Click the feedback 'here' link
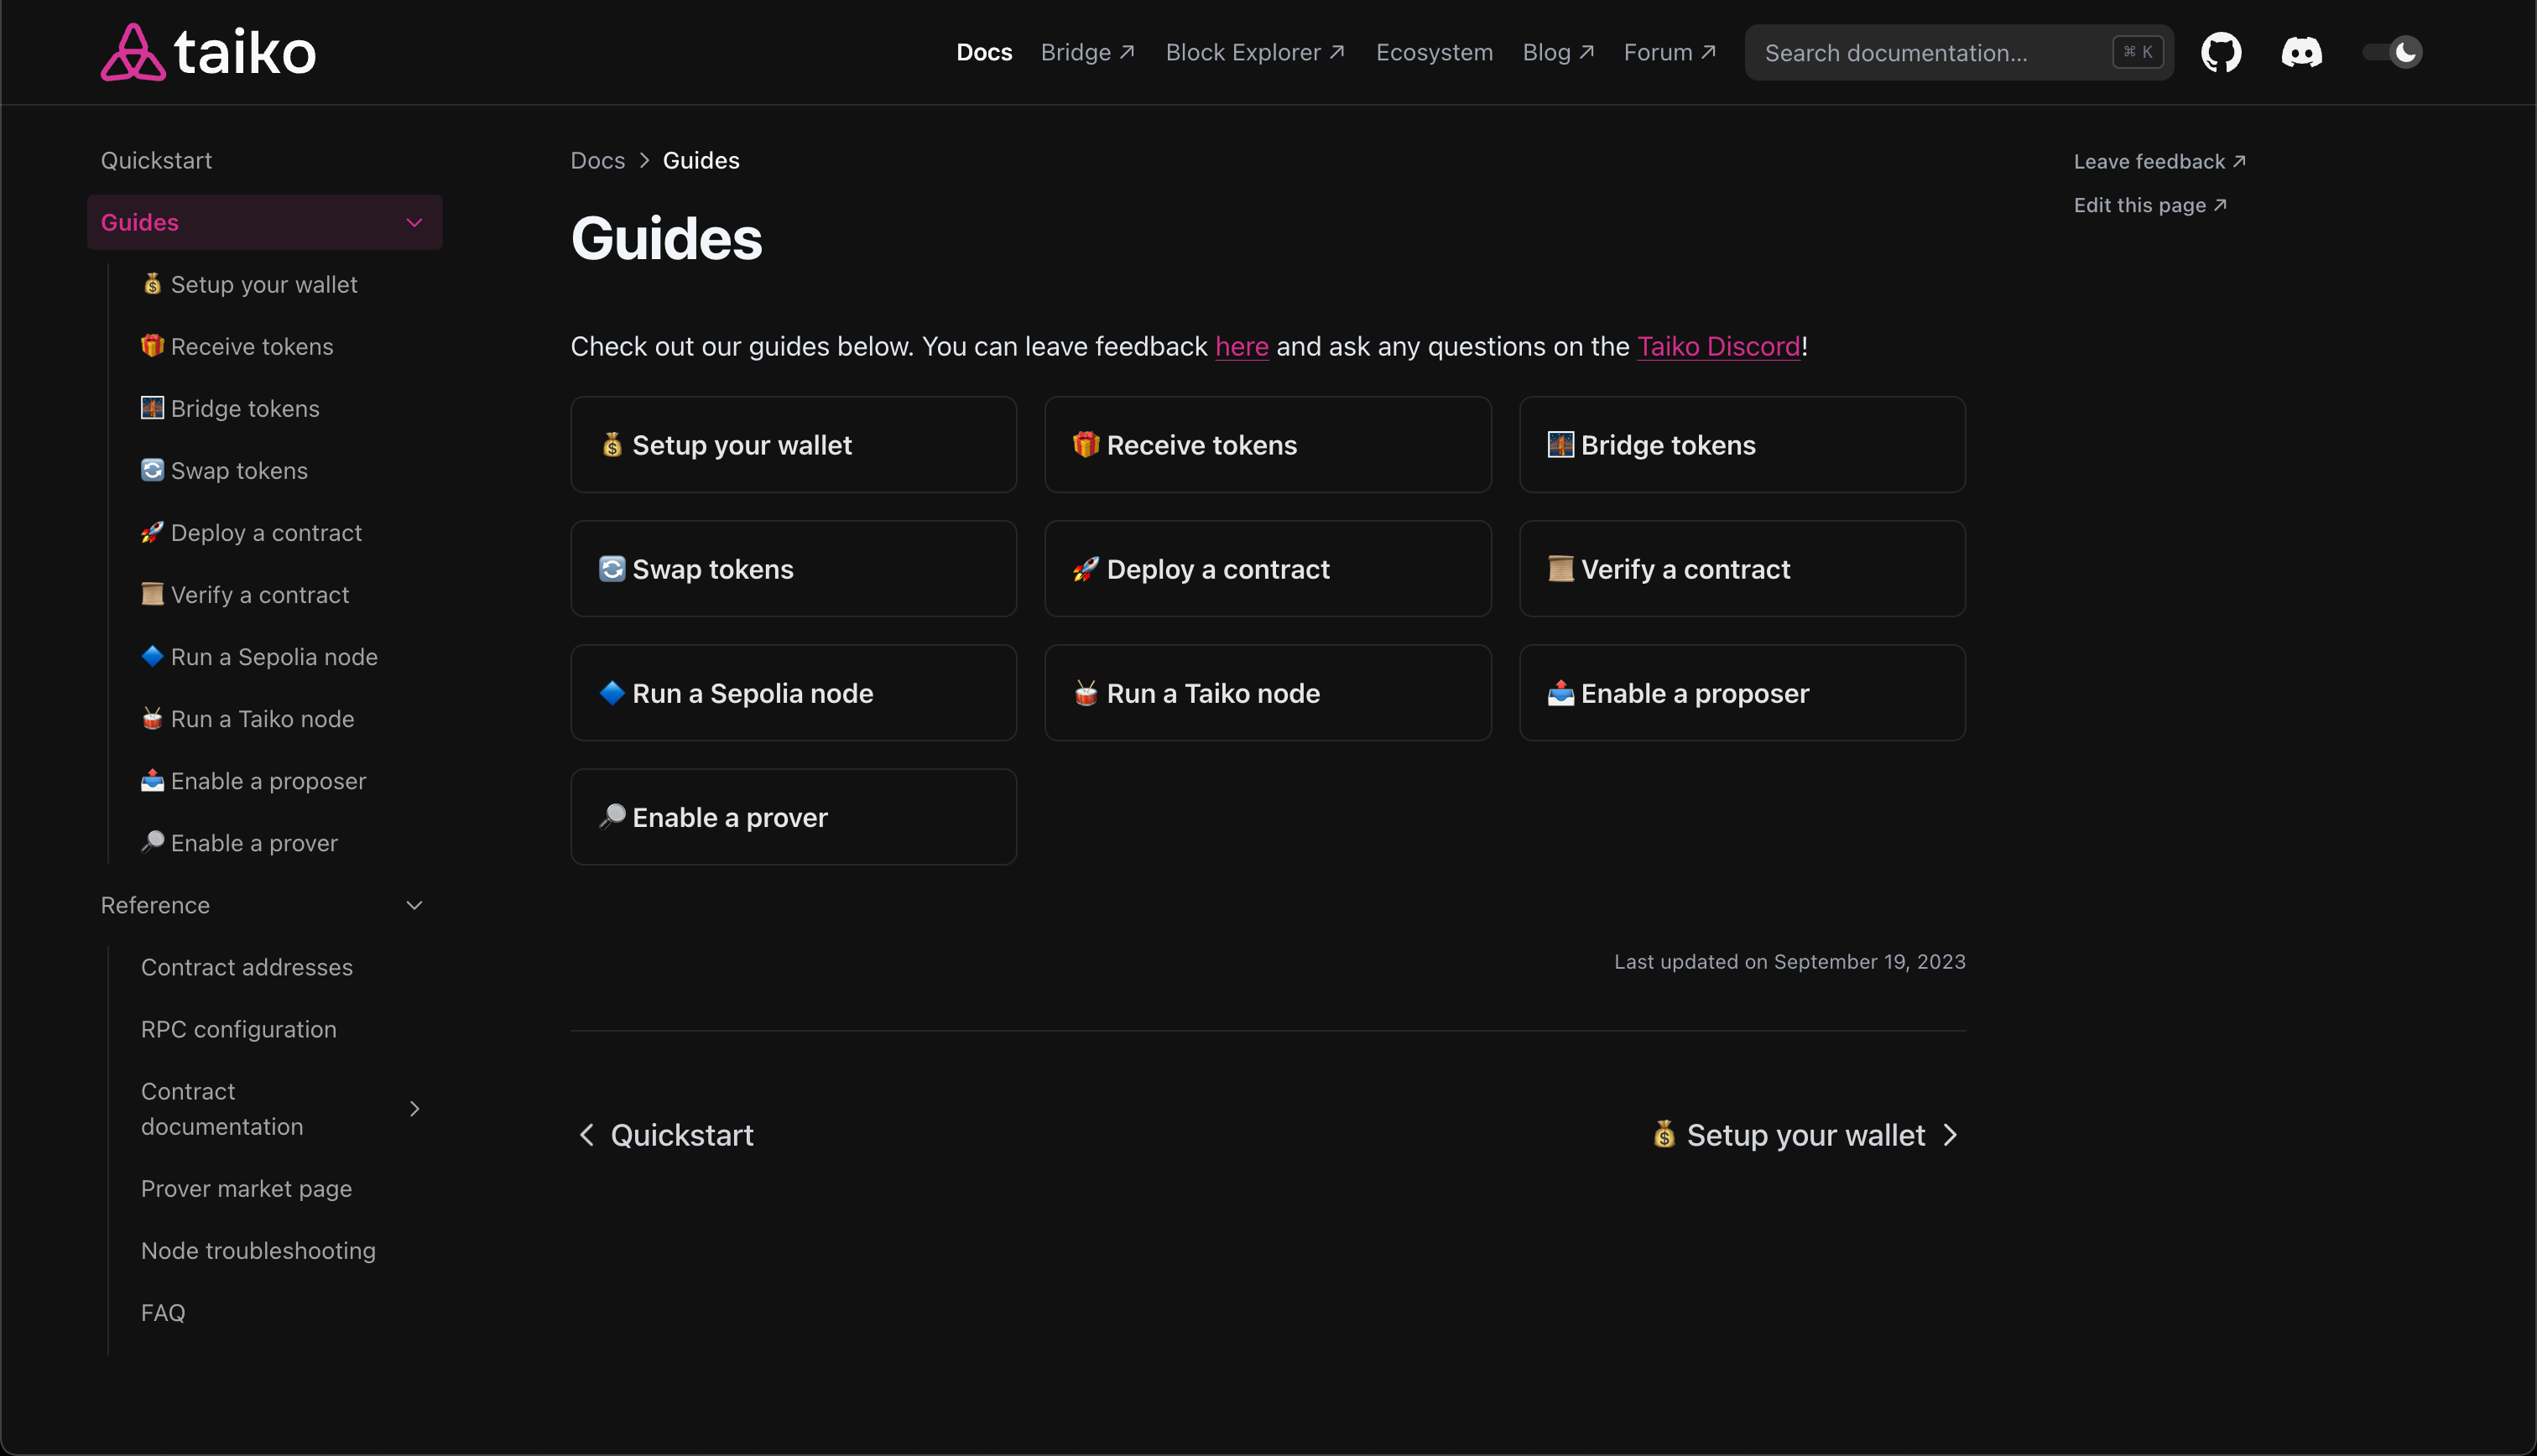This screenshot has width=2537, height=1456. click(x=1242, y=346)
